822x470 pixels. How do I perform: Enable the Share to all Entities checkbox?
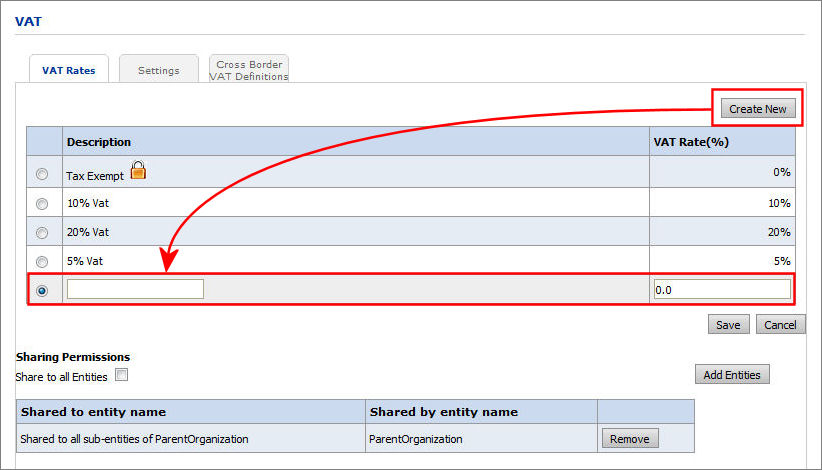point(121,376)
